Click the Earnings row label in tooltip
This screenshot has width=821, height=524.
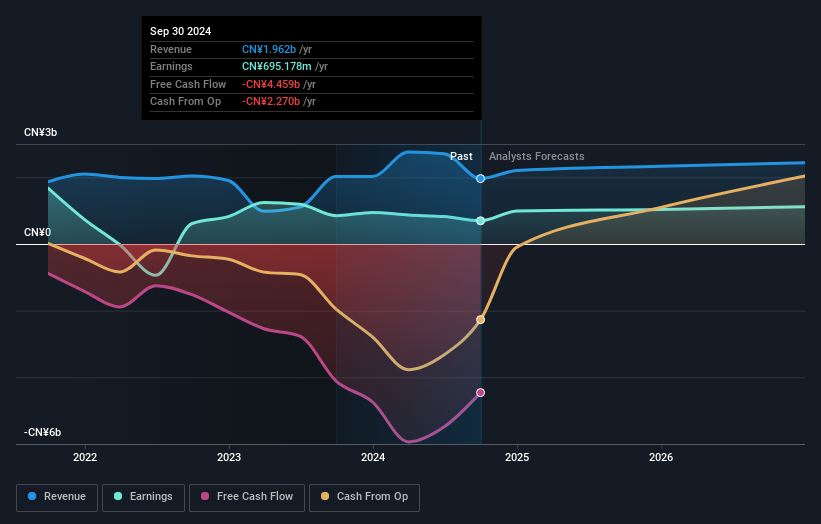pyautogui.click(x=171, y=66)
